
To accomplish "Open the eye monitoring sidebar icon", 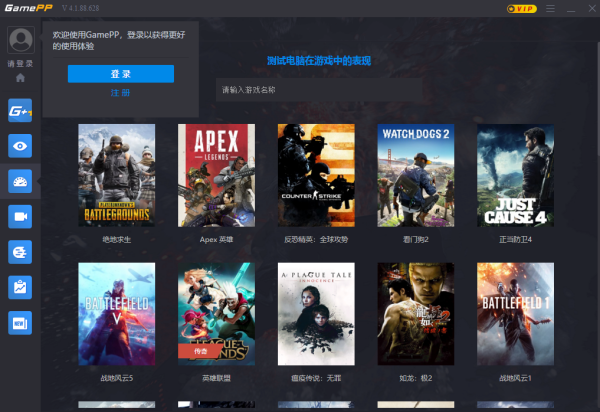I will pos(20,146).
